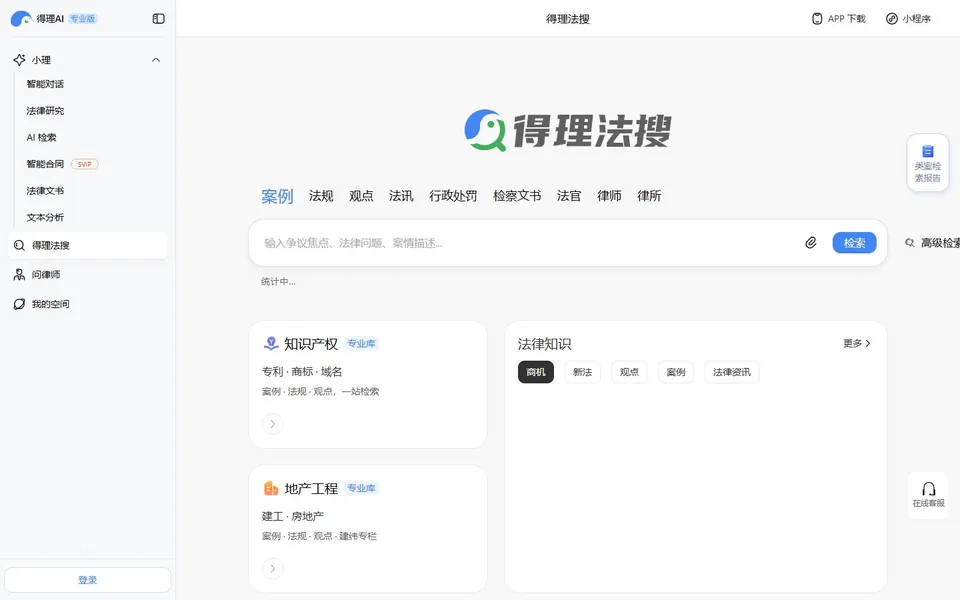The image size is (960, 600).
Task: Open the APP 下载 link text
Action: [x=847, y=19]
